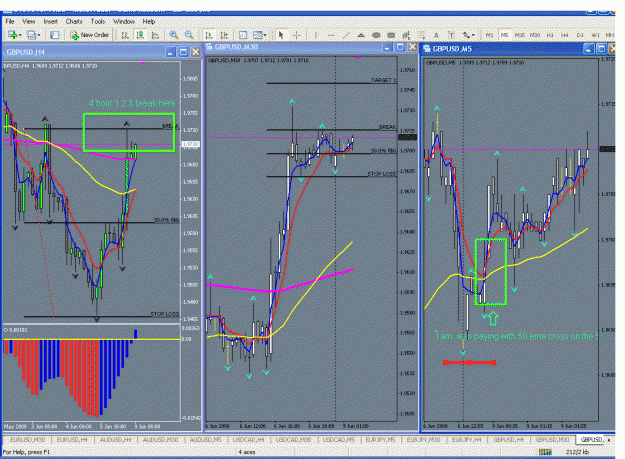Switch to the USDCAD,M30 chart tab
Image resolution: width=625 pixels, height=459 pixels.
(x=293, y=439)
